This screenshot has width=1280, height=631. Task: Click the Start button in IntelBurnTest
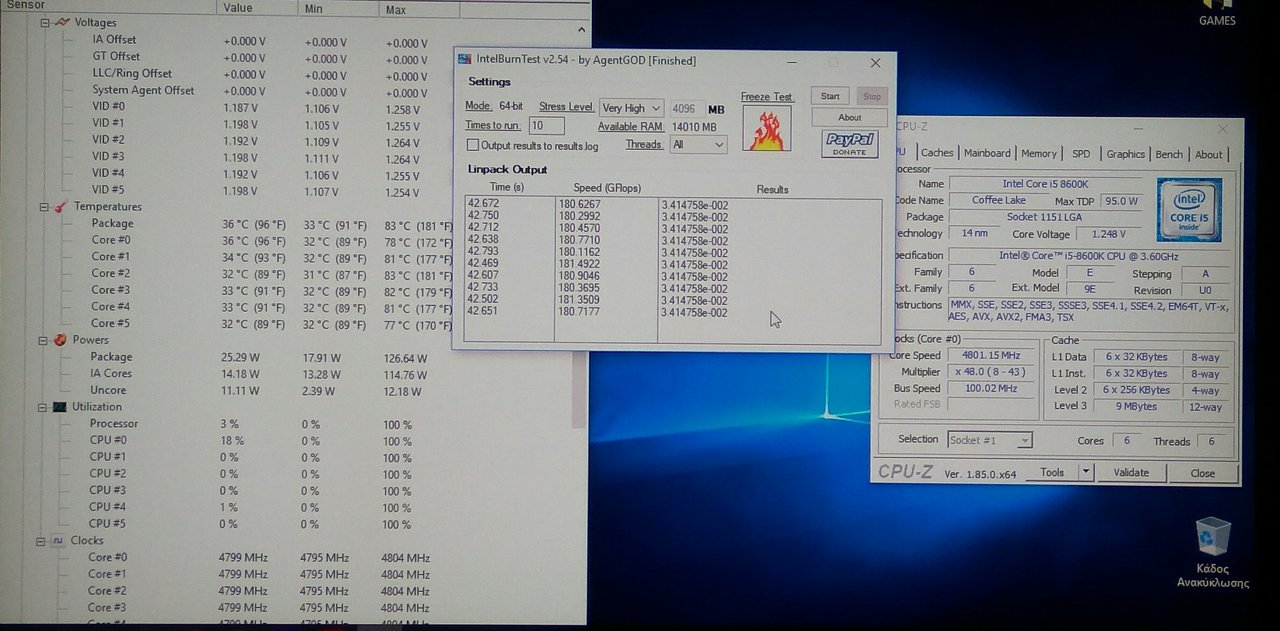point(830,96)
